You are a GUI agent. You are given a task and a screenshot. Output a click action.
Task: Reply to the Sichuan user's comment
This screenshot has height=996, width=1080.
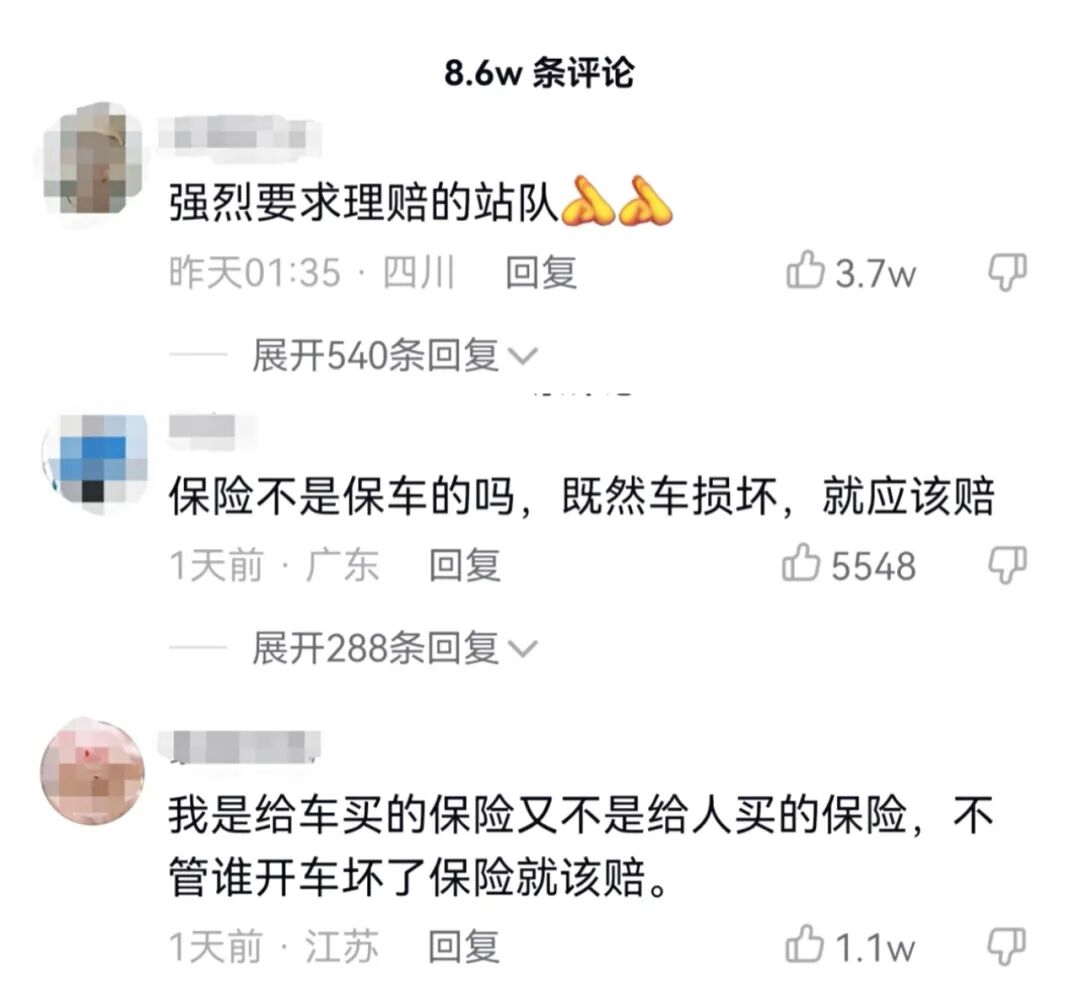click(541, 272)
